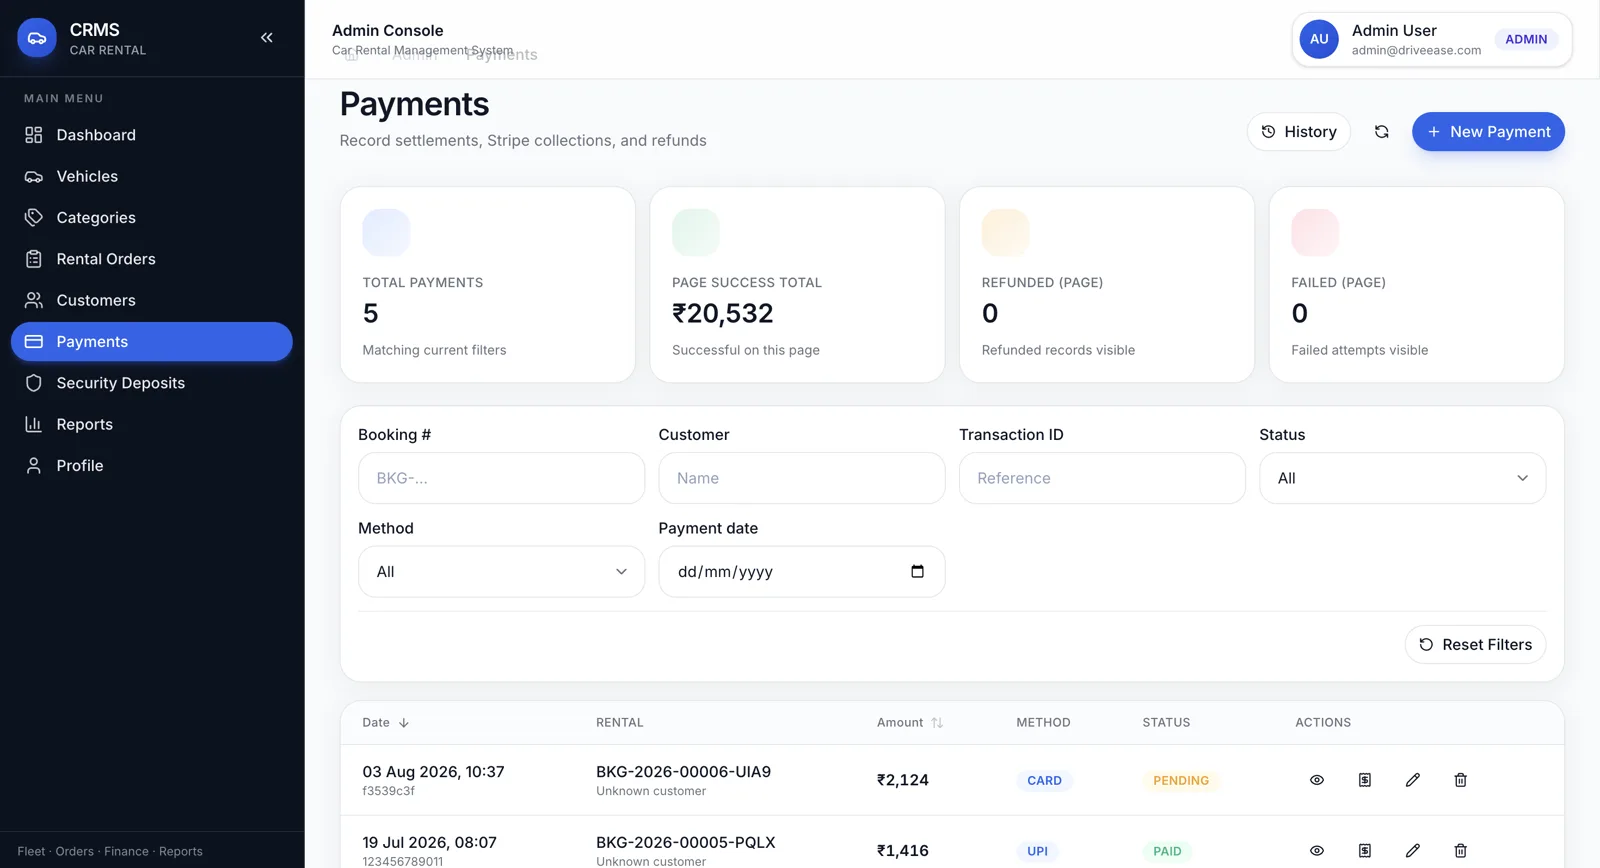Click the Customer Name input field

coord(801,478)
